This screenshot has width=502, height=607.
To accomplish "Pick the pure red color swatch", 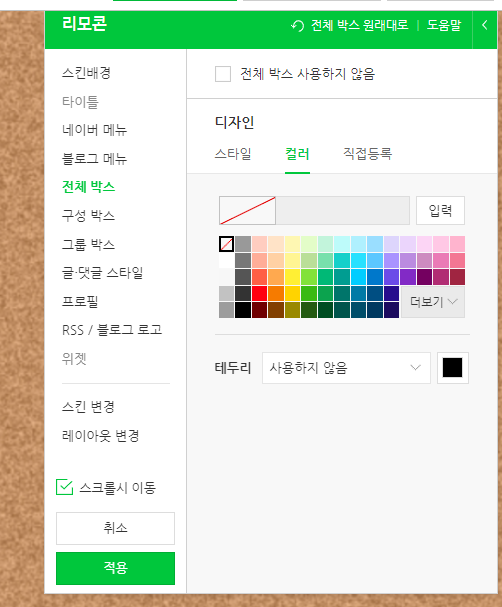I will (x=259, y=294).
